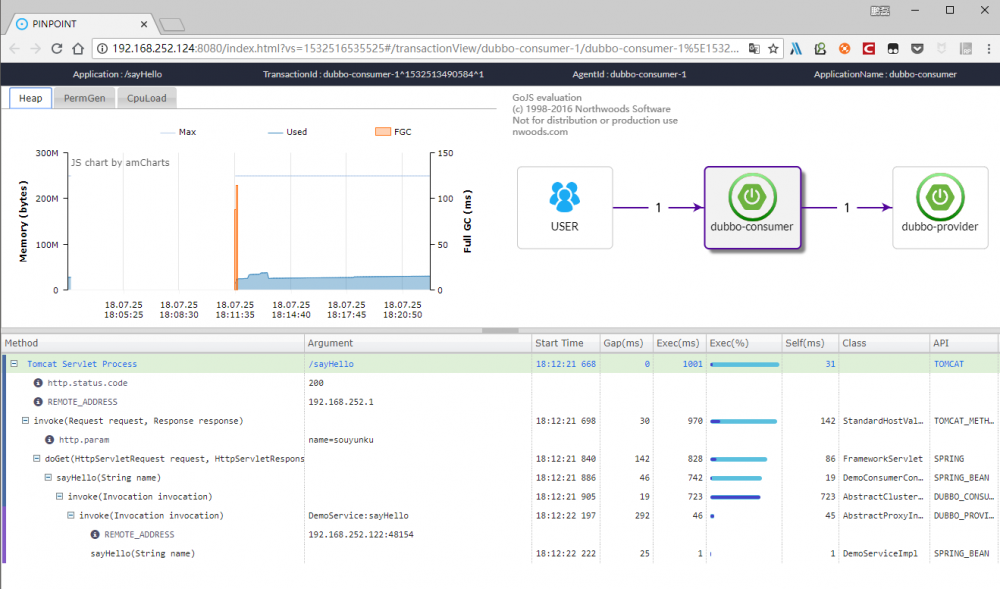Click the Exec(ms) column header
This screenshot has width=1000, height=589.
coord(679,343)
